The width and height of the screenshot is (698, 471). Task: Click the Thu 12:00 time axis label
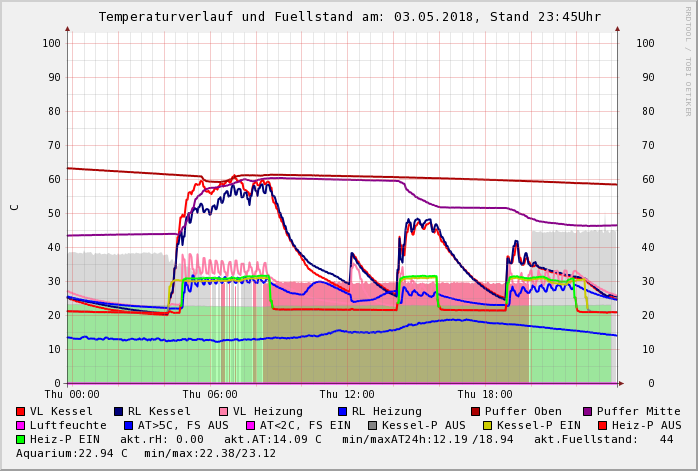(x=348, y=394)
